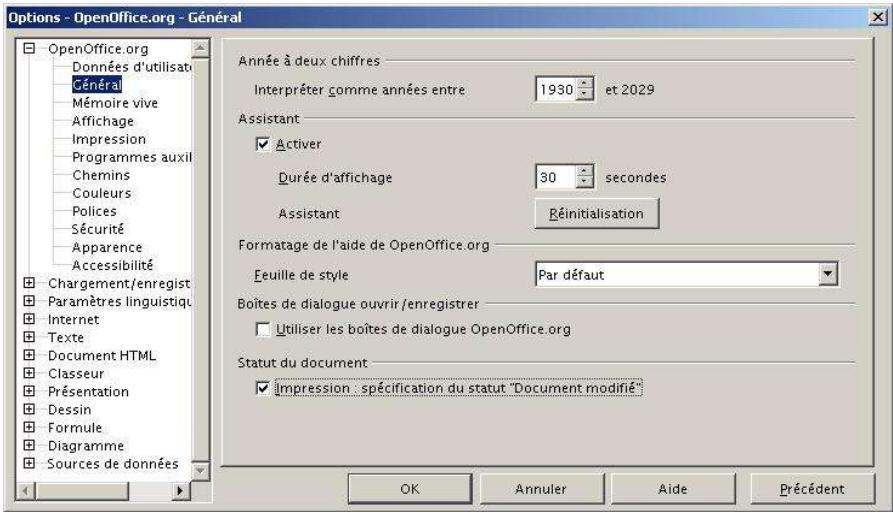Toggle the Activer assistant checkbox
Viewport: 893px width, 512px height.
[x=263, y=144]
